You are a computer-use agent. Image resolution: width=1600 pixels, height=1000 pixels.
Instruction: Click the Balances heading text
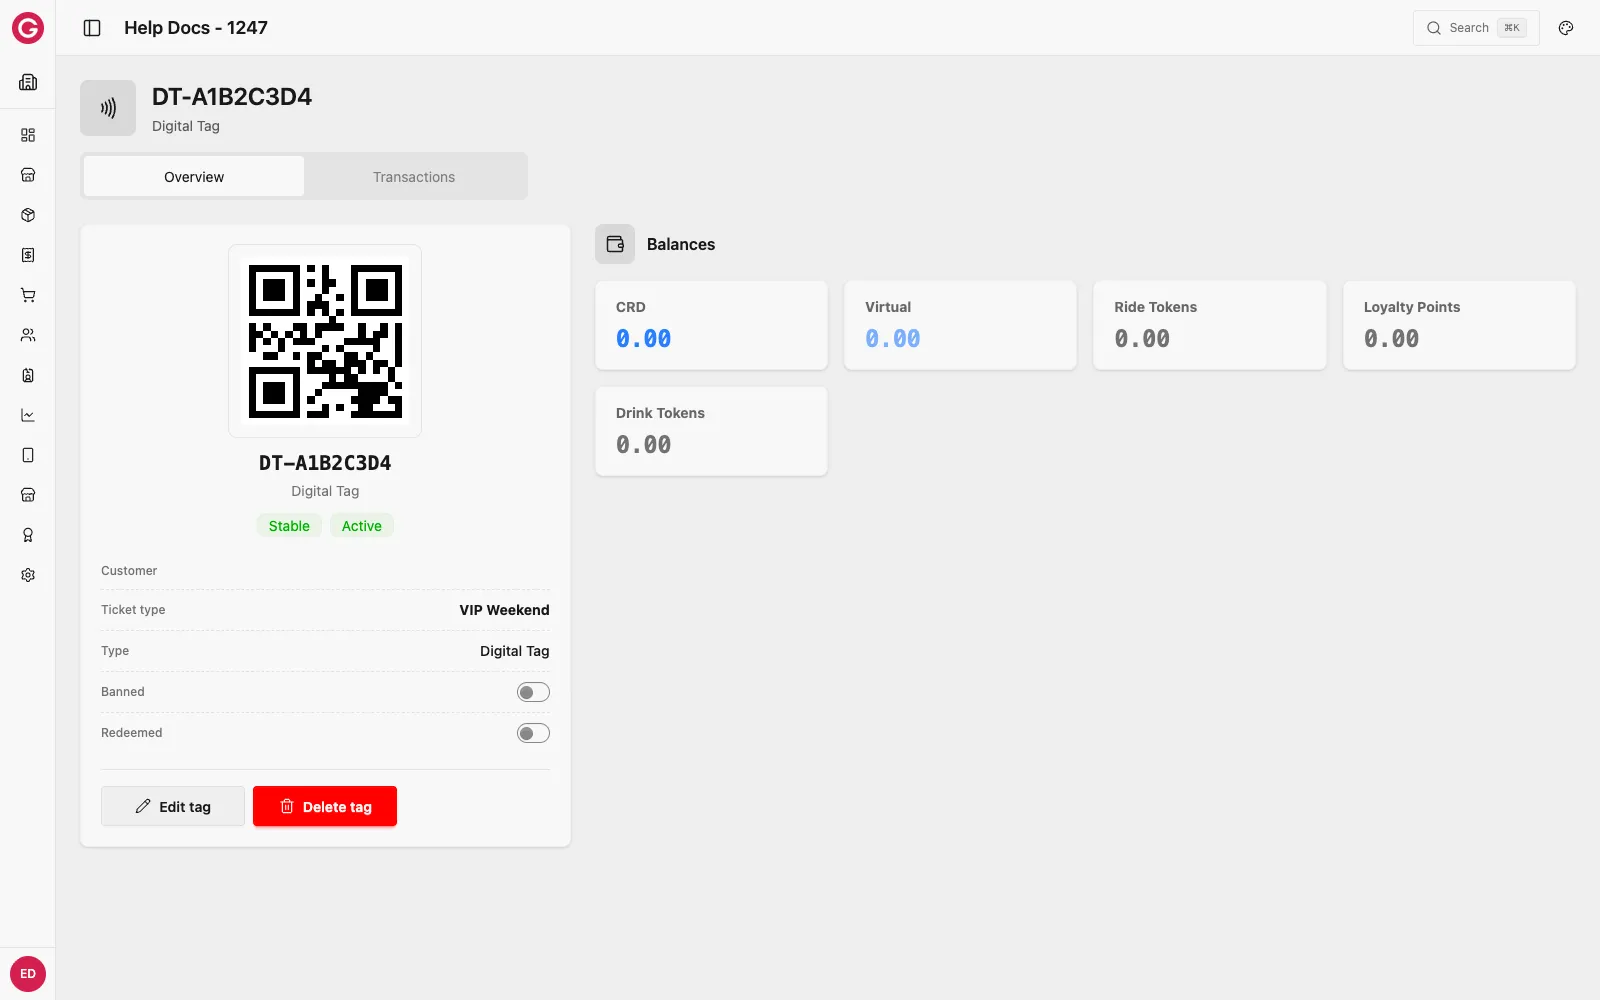tap(681, 244)
